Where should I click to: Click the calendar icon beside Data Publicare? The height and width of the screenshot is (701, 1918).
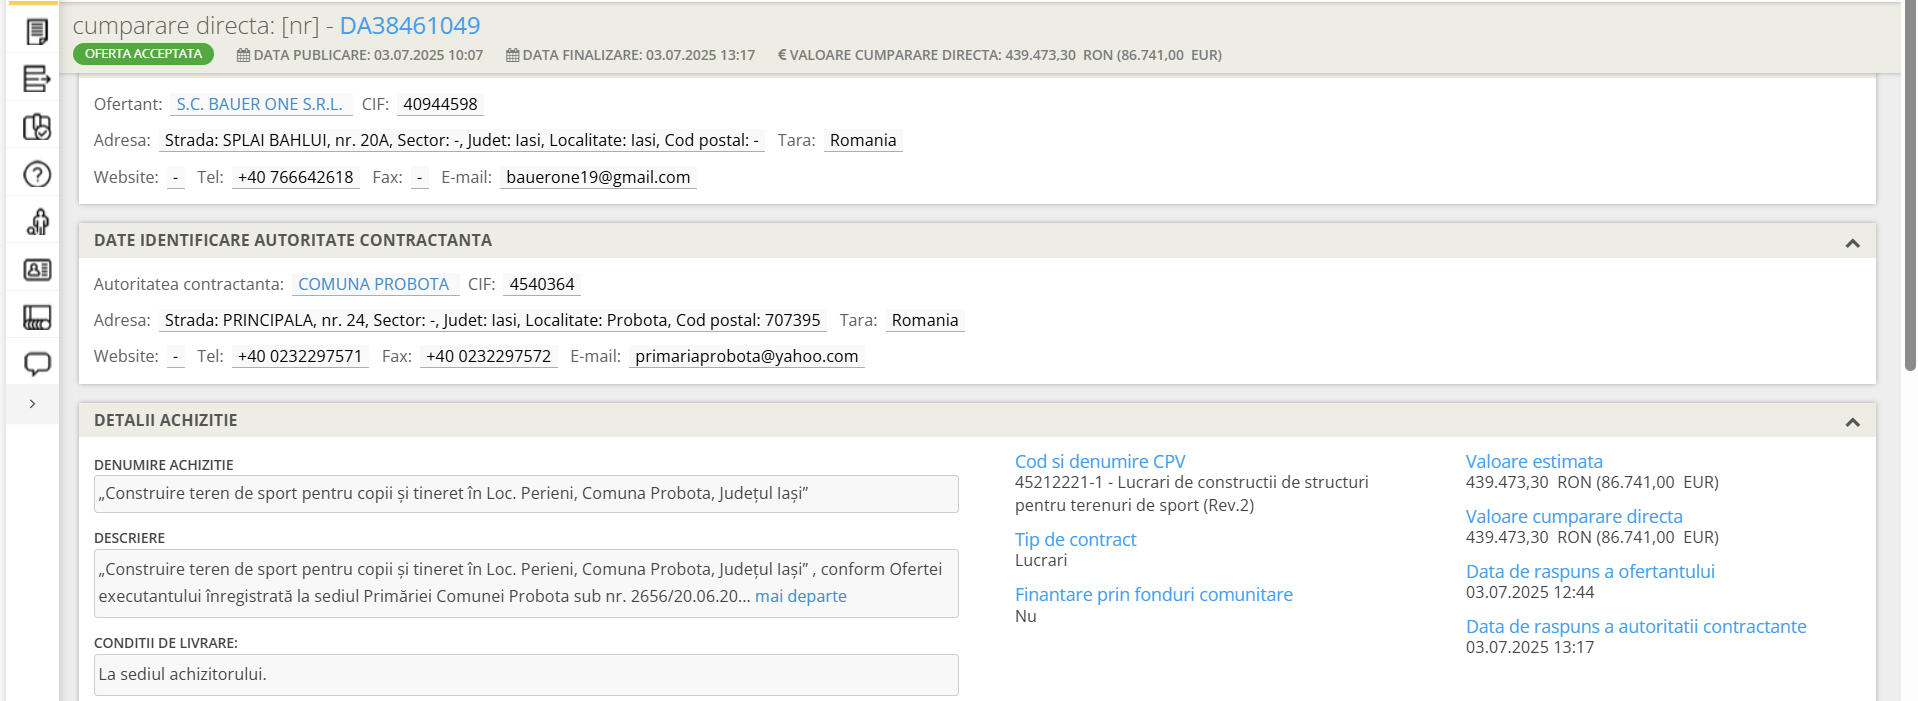(x=243, y=55)
